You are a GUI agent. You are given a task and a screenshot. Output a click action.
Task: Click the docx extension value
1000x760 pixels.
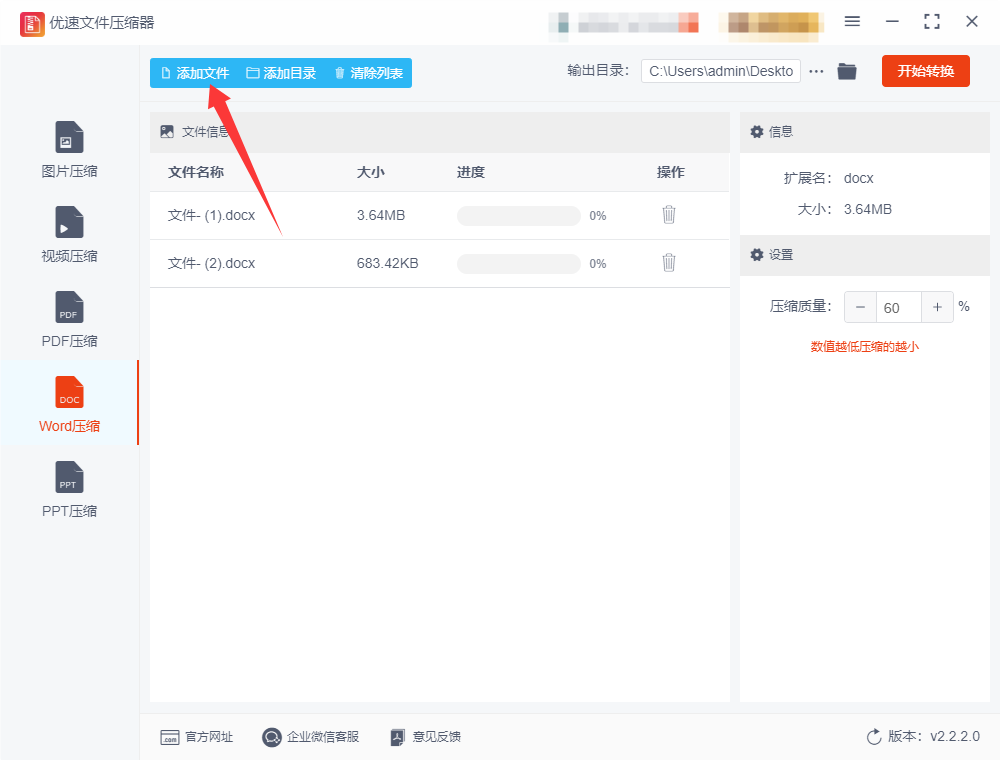pos(858,179)
